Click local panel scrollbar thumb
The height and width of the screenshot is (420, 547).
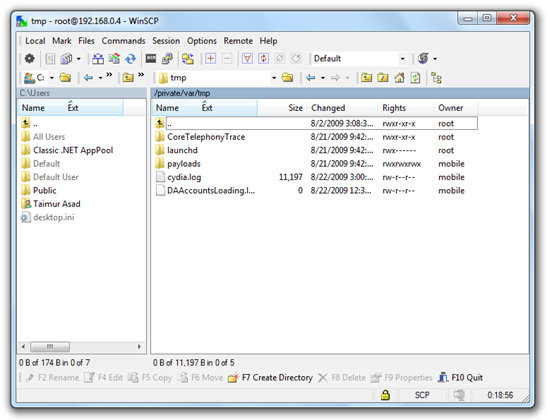coord(50,347)
